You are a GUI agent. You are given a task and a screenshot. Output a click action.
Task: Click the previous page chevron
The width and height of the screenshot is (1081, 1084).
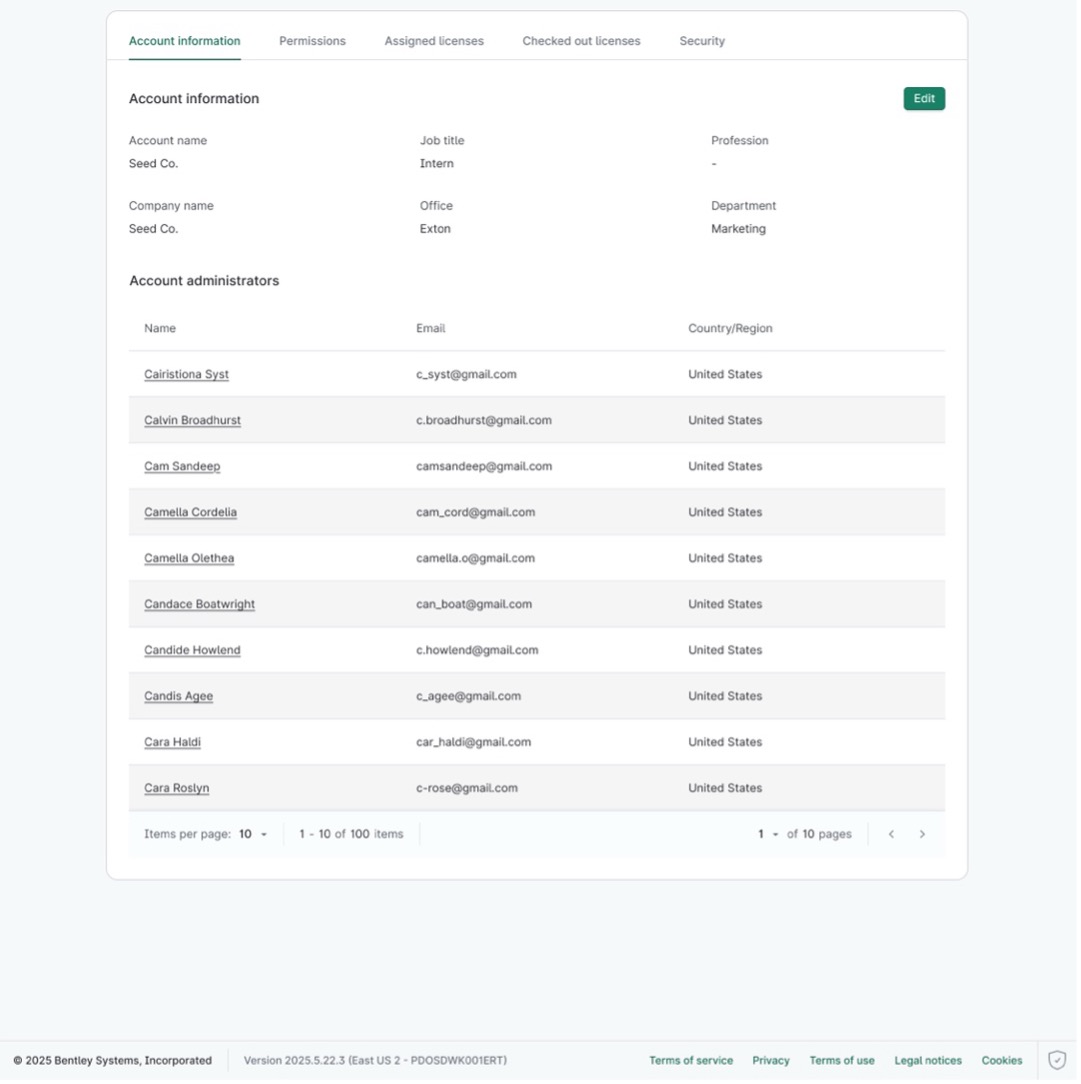click(892, 833)
